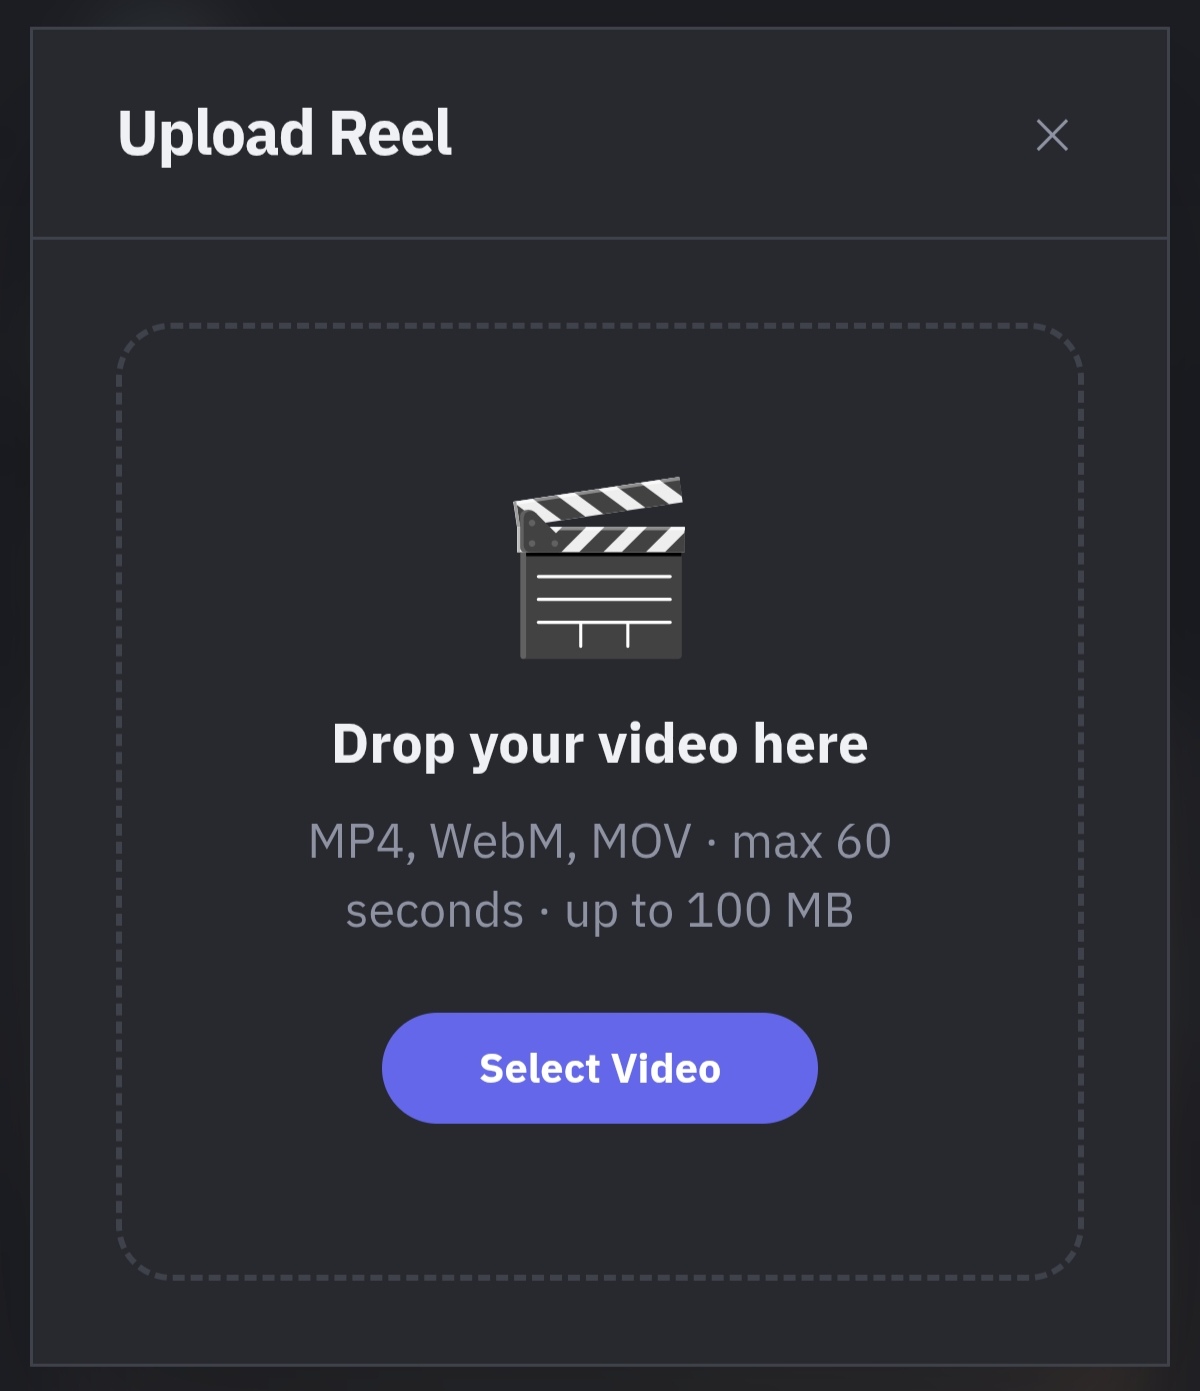This screenshot has width=1200, height=1391.
Task: Click the 'MP4, WebM, MOV' format text
Action: 500,841
